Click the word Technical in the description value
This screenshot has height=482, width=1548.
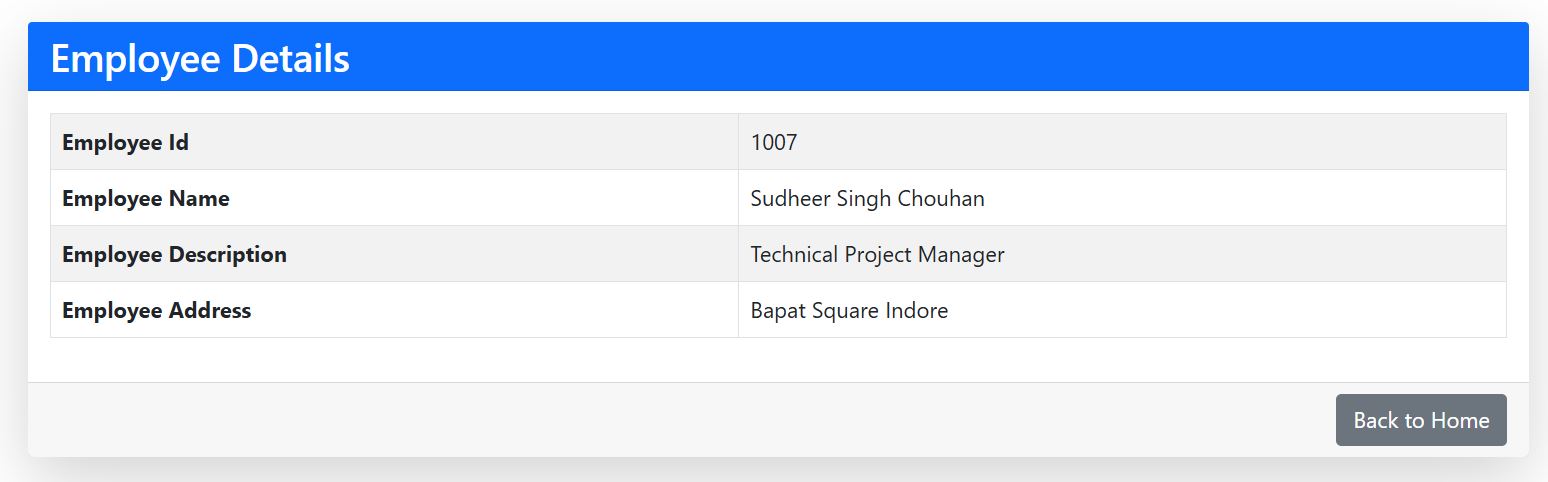tap(794, 255)
